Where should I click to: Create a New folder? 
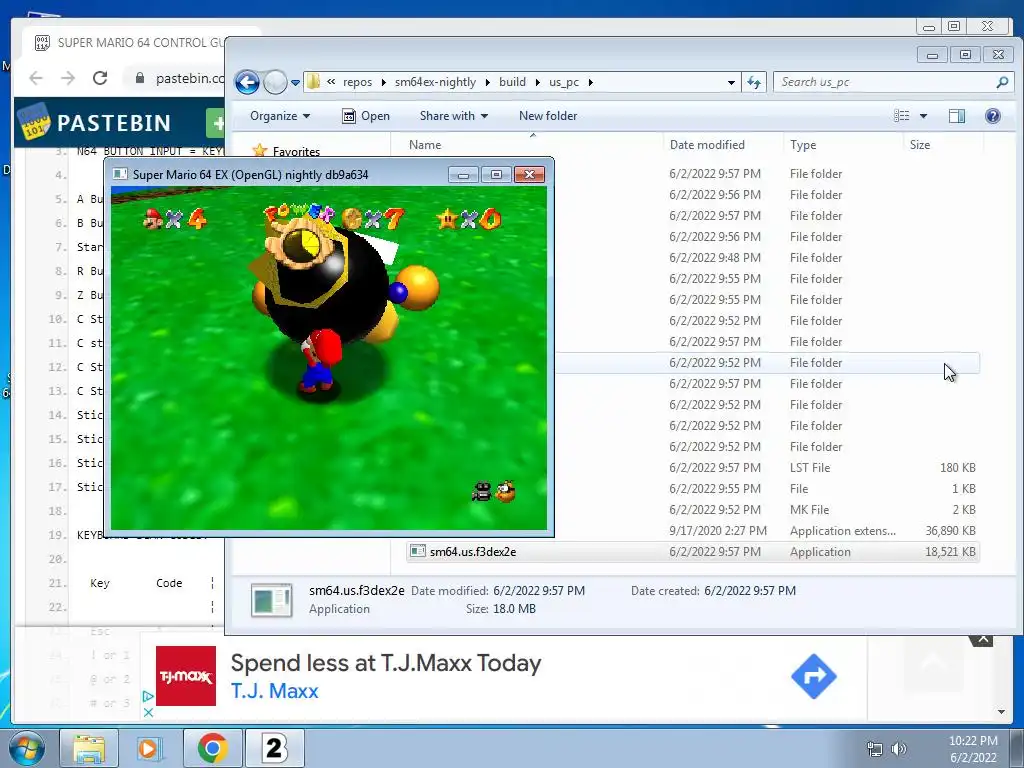(x=548, y=116)
